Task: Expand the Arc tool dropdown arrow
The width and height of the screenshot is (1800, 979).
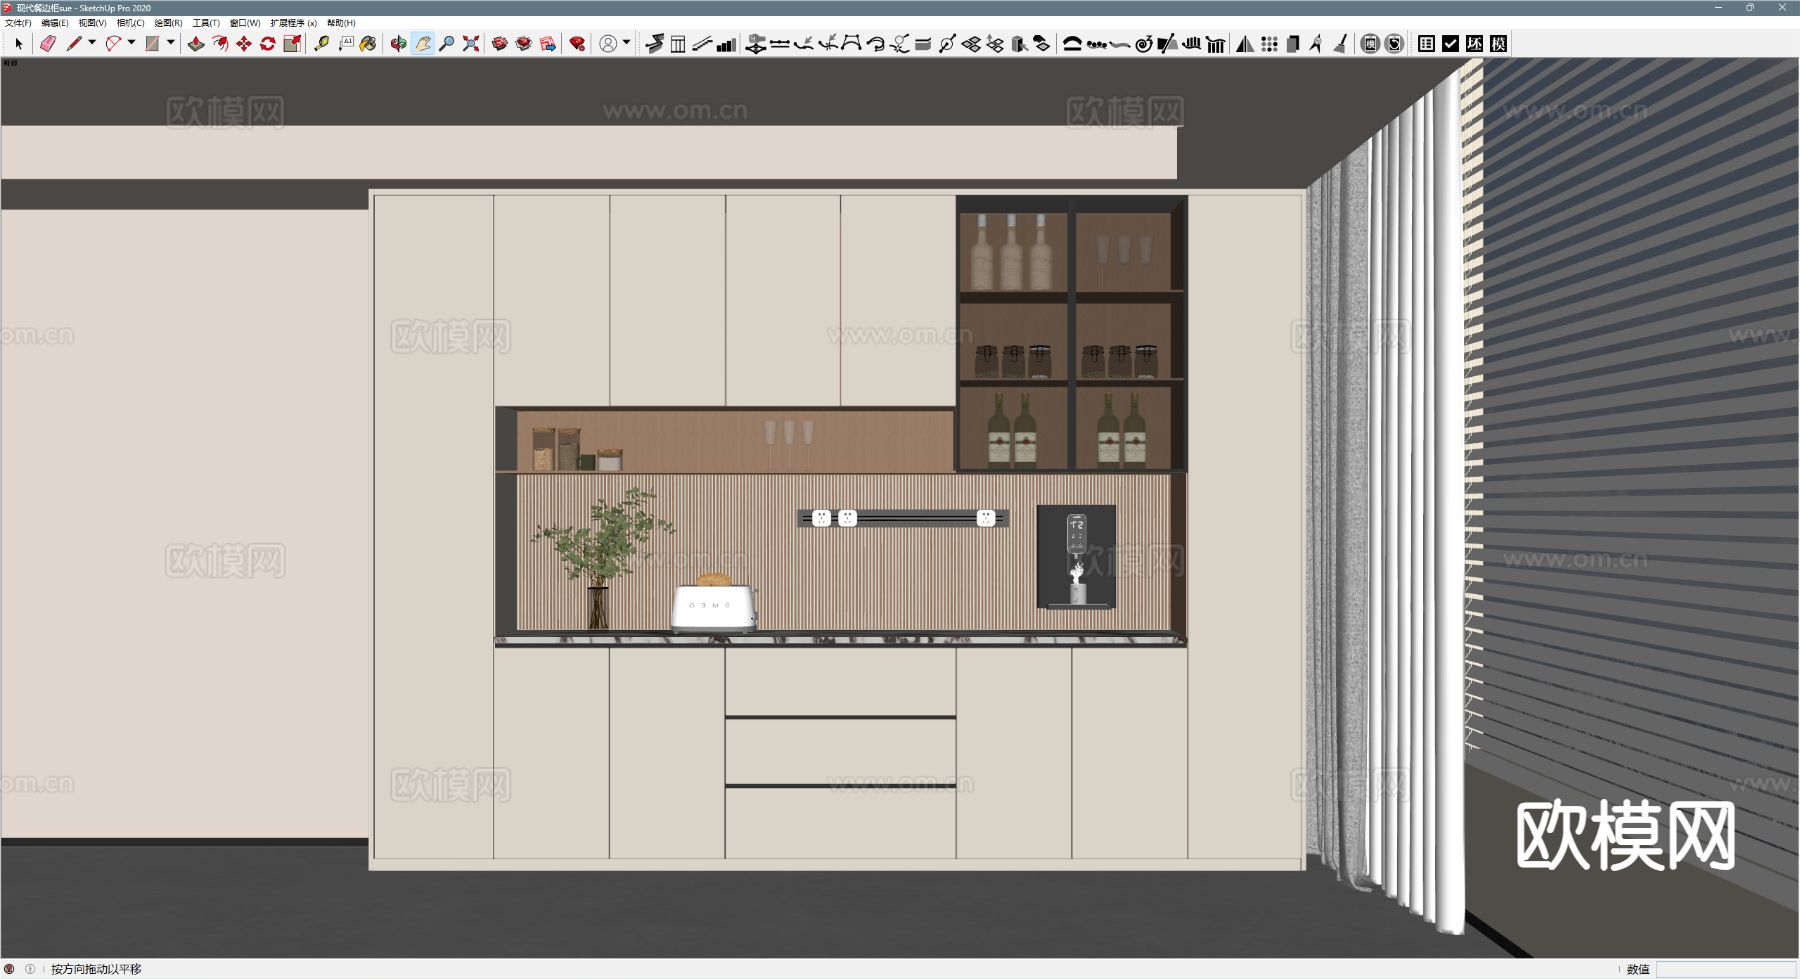Action: 131,43
